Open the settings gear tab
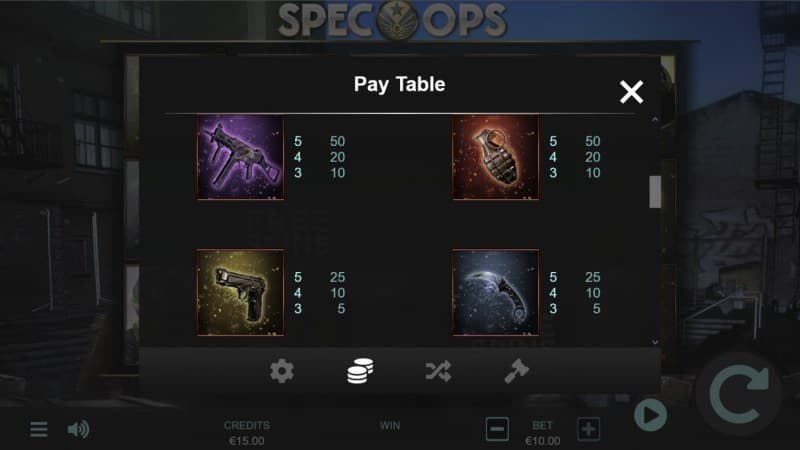 (x=282, y=371)
